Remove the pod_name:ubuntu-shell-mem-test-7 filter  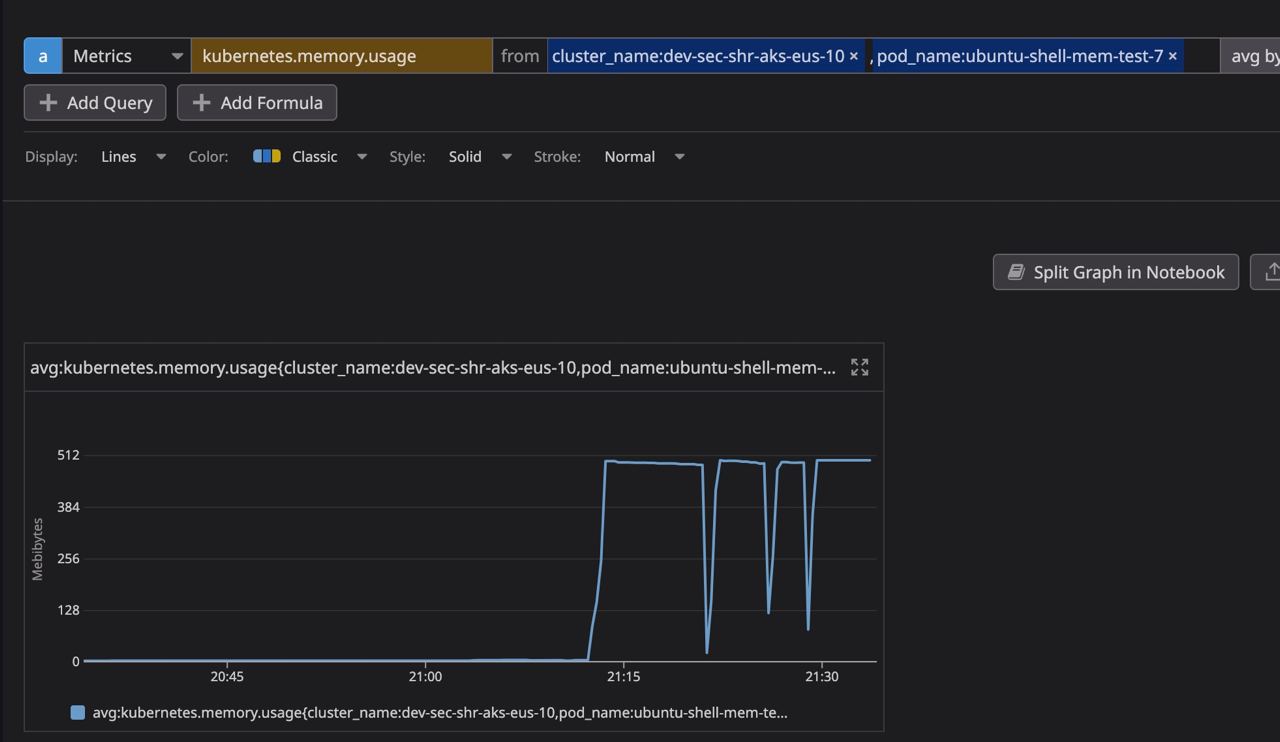1172,56
